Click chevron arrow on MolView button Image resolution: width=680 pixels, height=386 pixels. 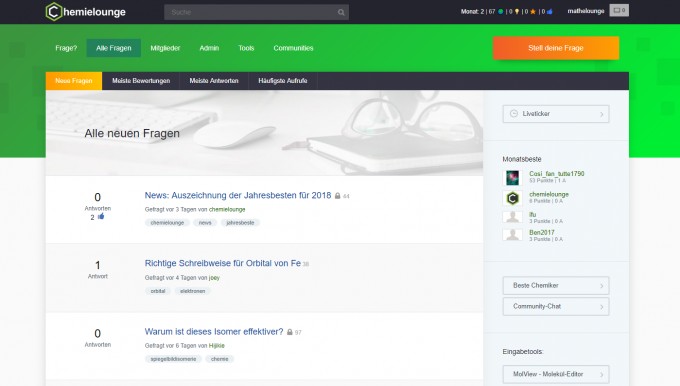coord(602,375)
